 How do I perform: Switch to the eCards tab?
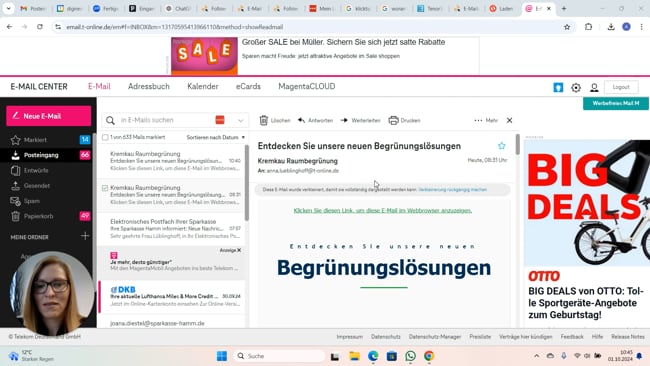click(x=248, y=86)
